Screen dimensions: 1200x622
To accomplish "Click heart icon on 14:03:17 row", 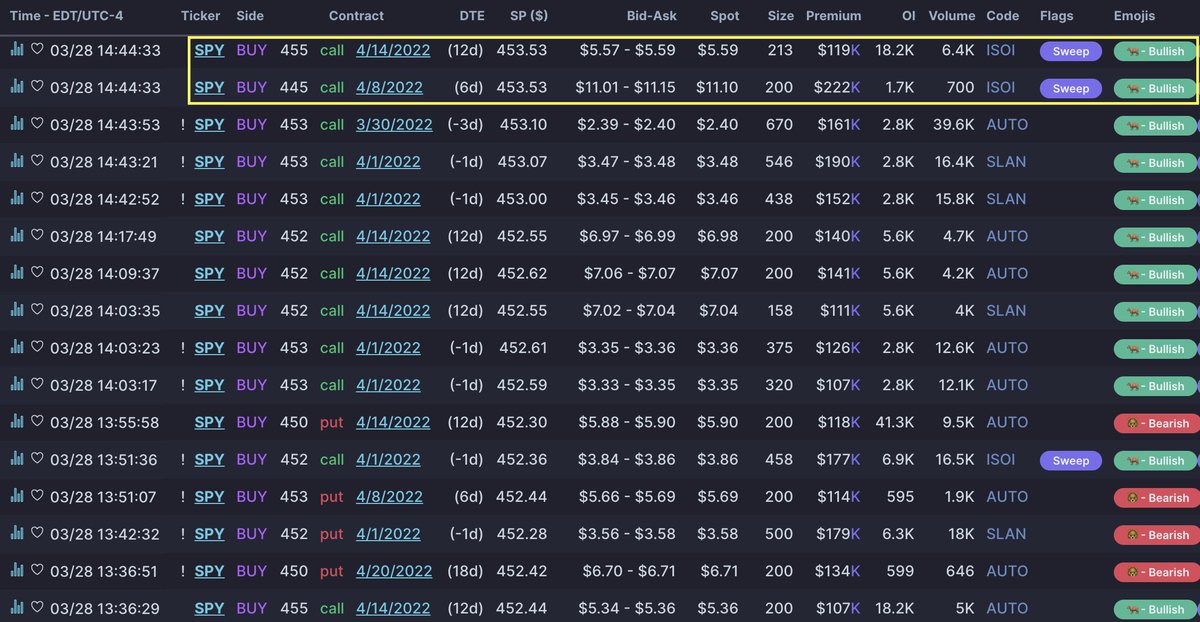I will 37,385.
